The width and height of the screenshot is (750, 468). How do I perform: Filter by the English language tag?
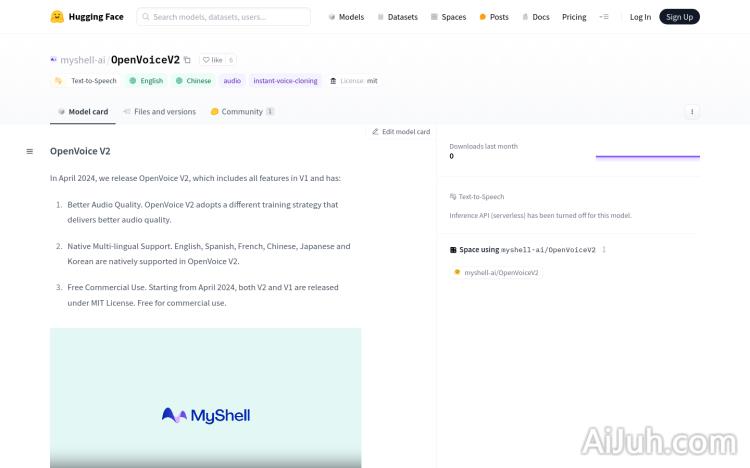coord(146,81)
